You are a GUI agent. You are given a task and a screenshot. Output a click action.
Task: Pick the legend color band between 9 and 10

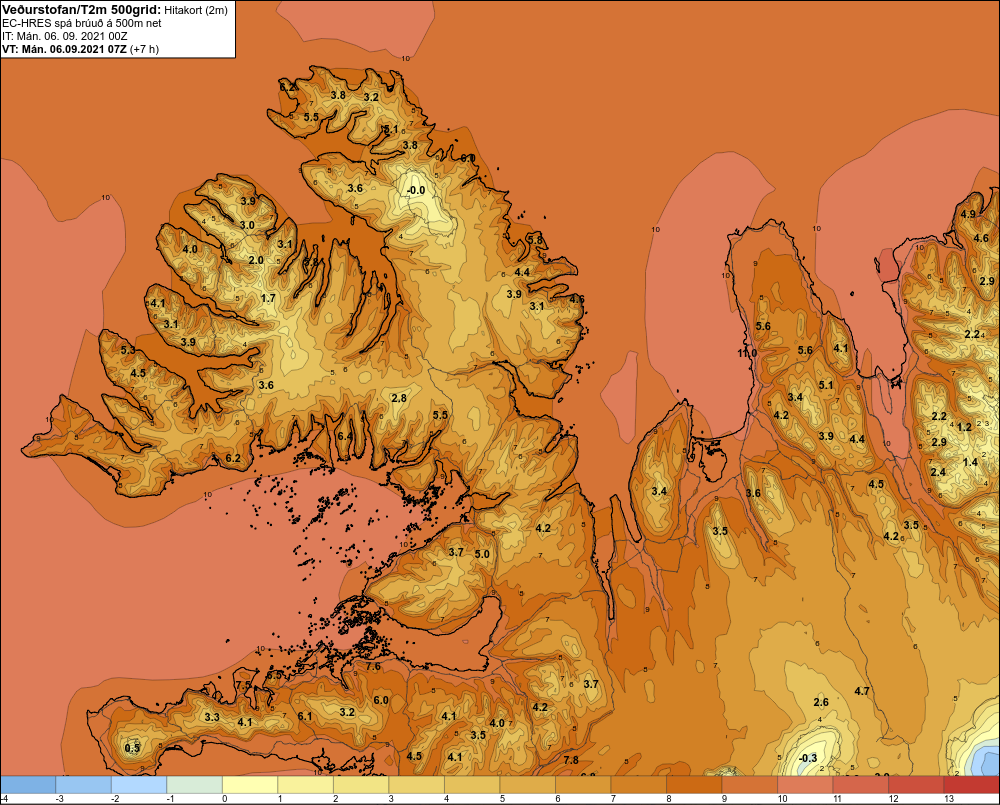pos(749,785)
